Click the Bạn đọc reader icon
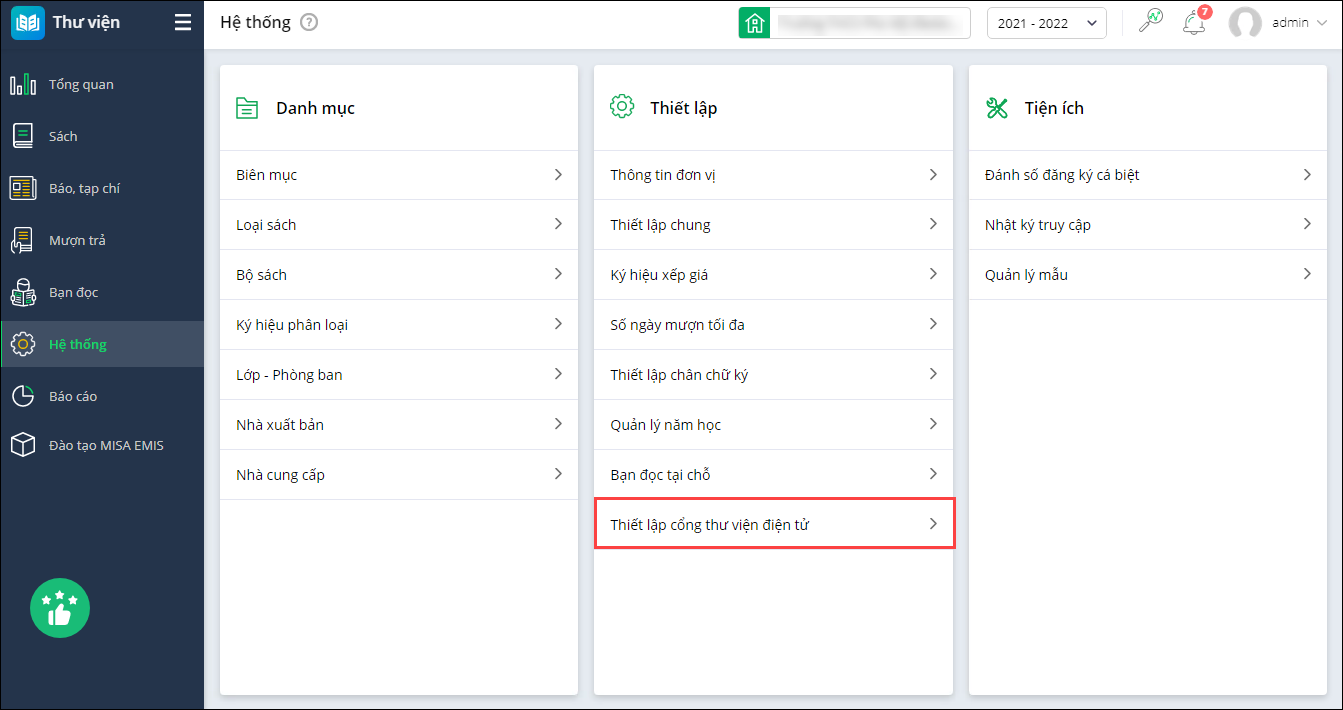This screenshot has height=710, width=1343. [23, 292]
